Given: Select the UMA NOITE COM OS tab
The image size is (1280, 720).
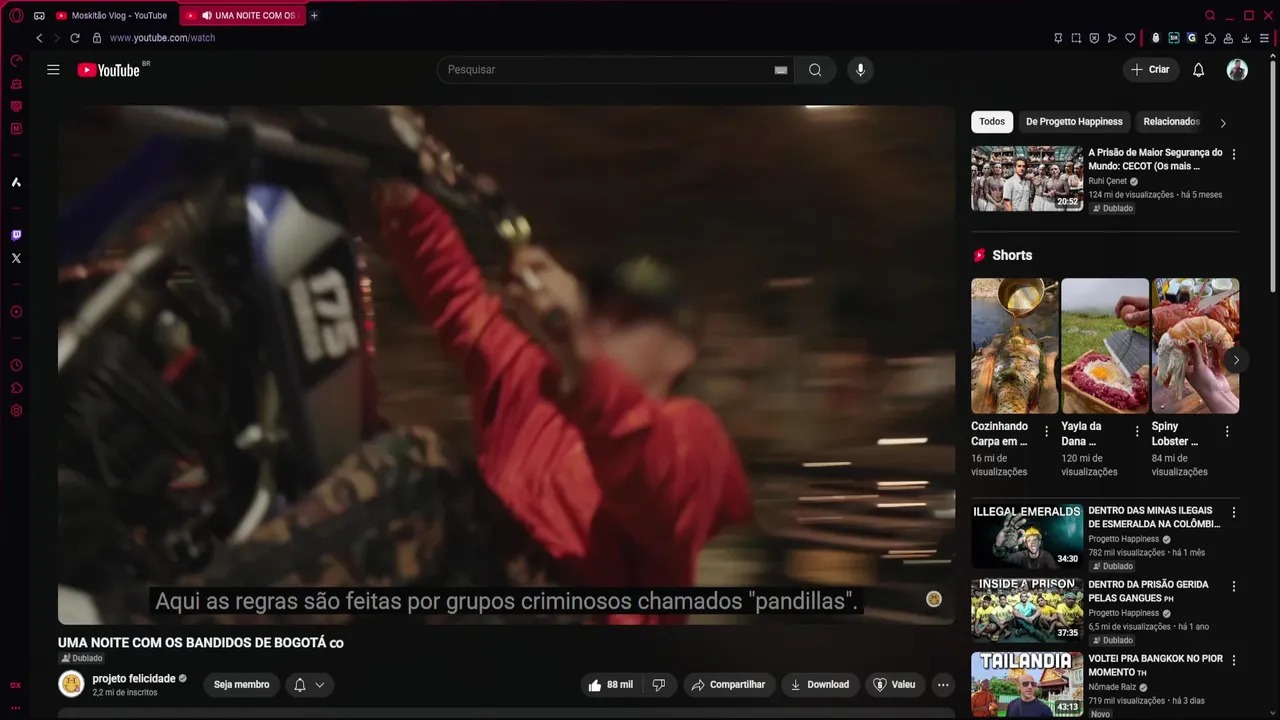Looking at the screenshot, I should point(243,16).
